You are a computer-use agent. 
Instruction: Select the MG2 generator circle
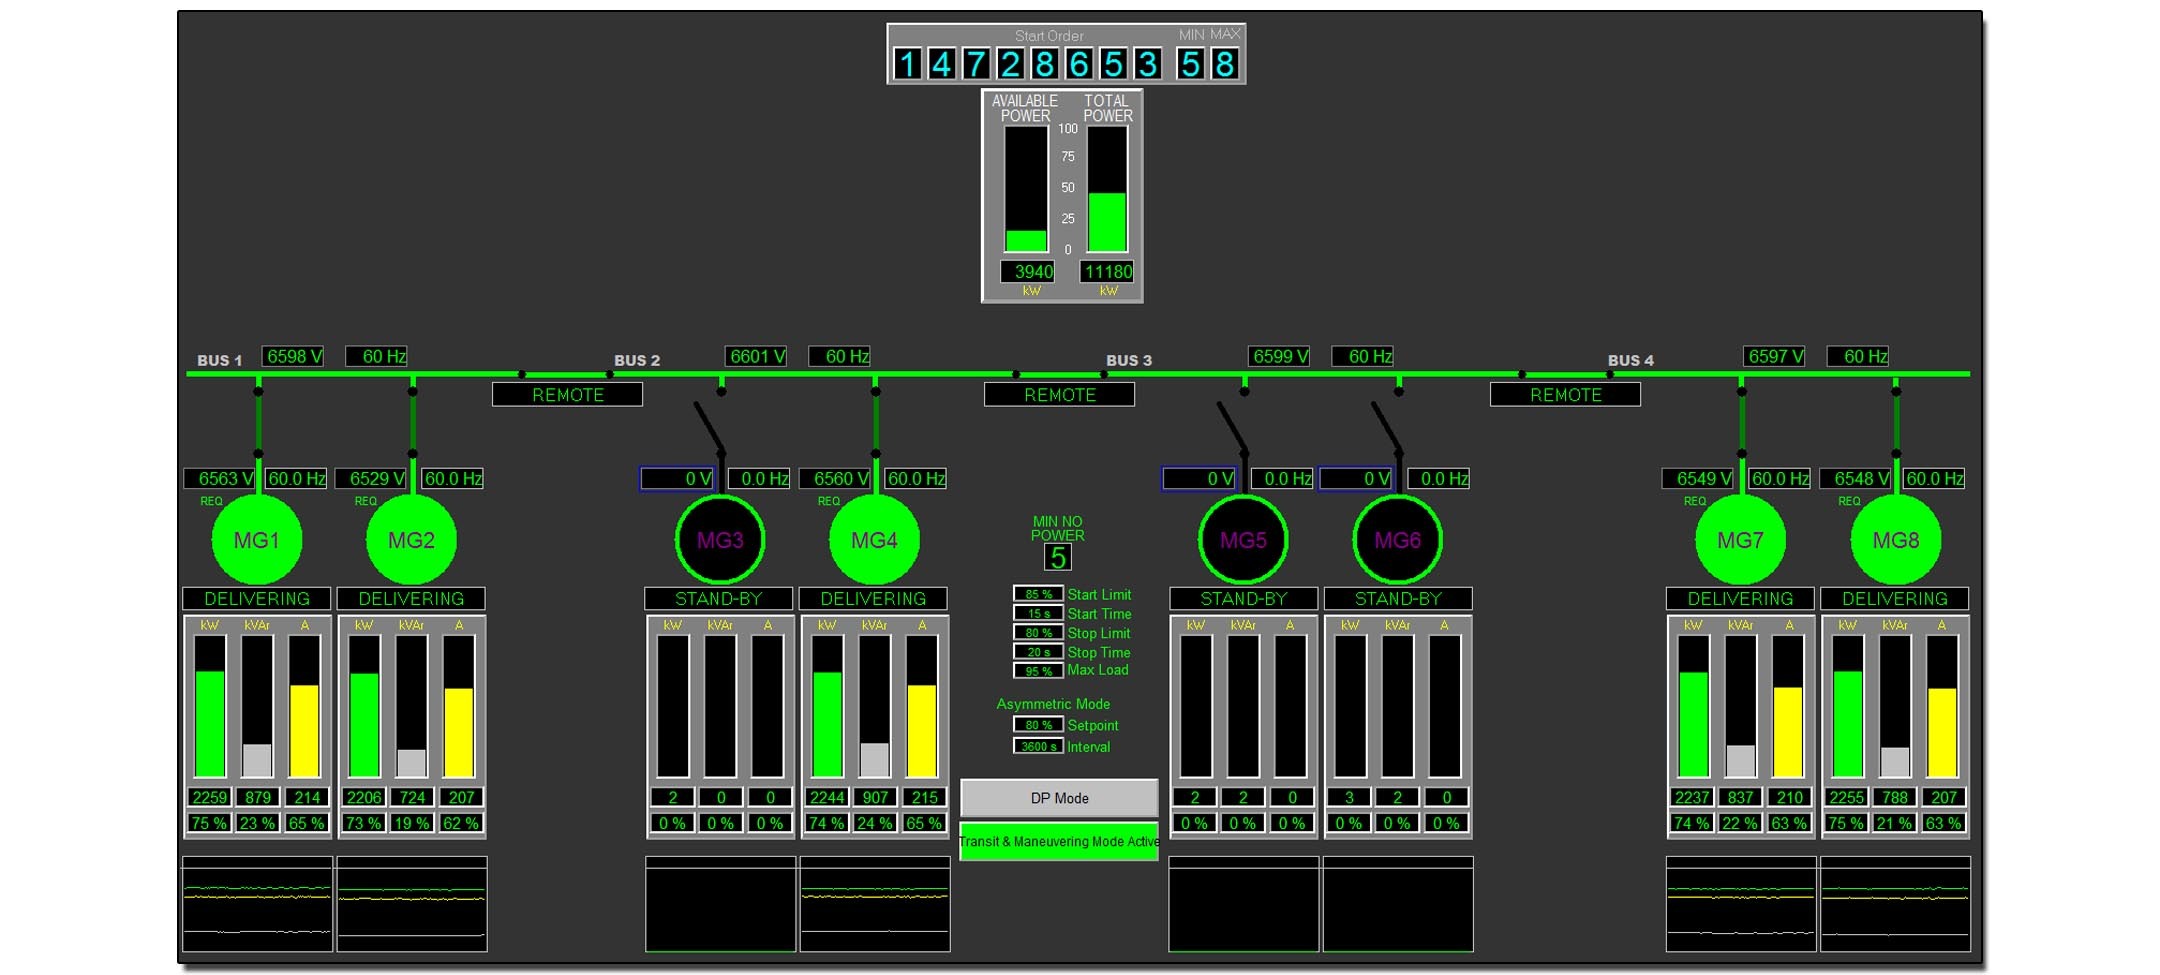coord(411,540)
